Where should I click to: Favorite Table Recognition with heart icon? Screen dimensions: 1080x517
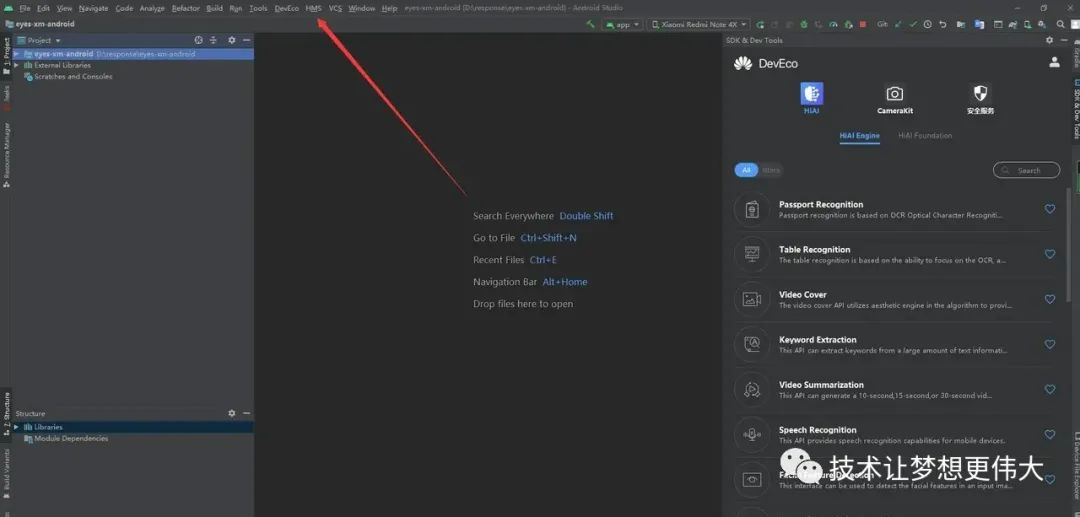pyautogui.click(x=1050, y=254)
